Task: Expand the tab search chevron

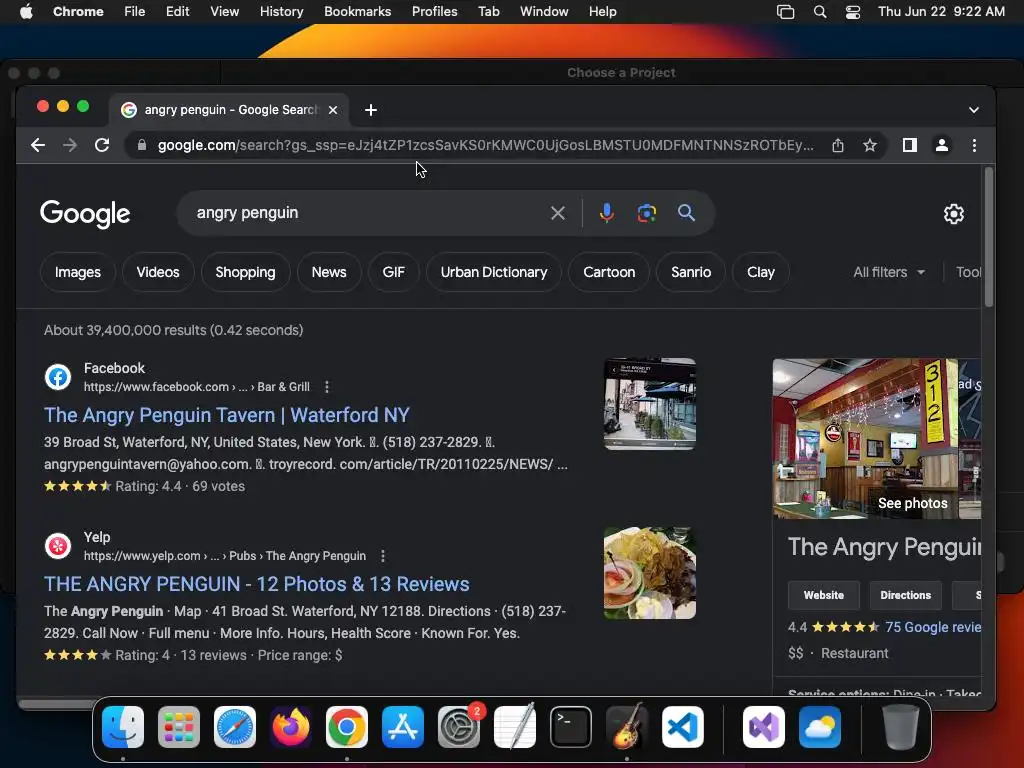Action: point(974,110)
